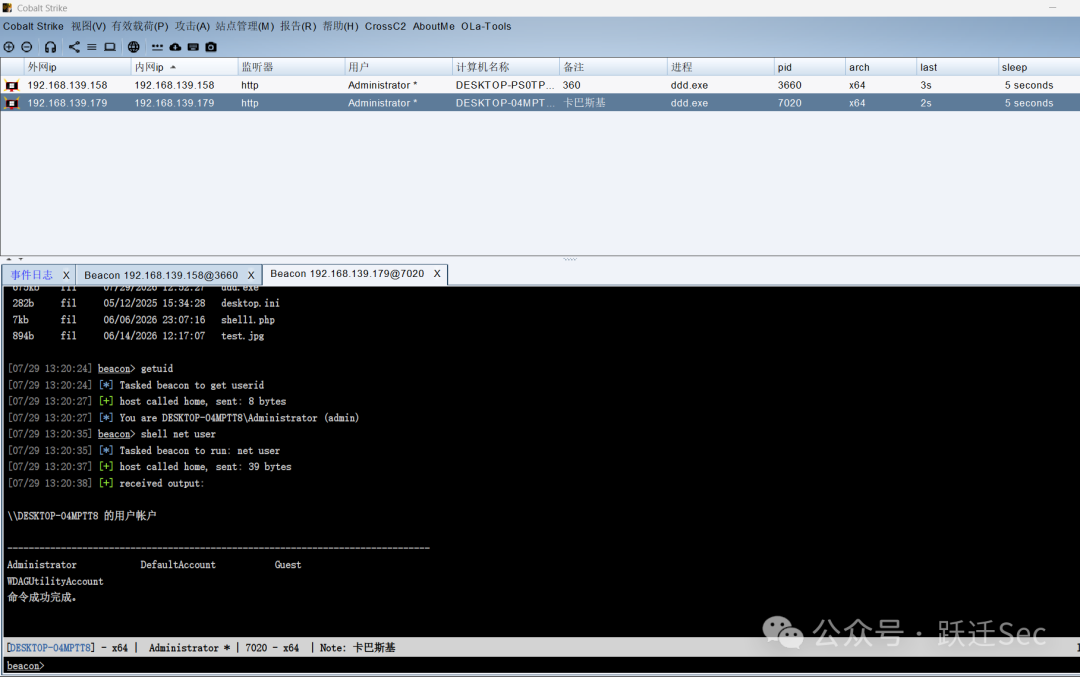The height and width of the screenshot is (677, 1080).
Task: Click 'Note: 卡巴斯基' in status bar
Action: tap(357, 648)
